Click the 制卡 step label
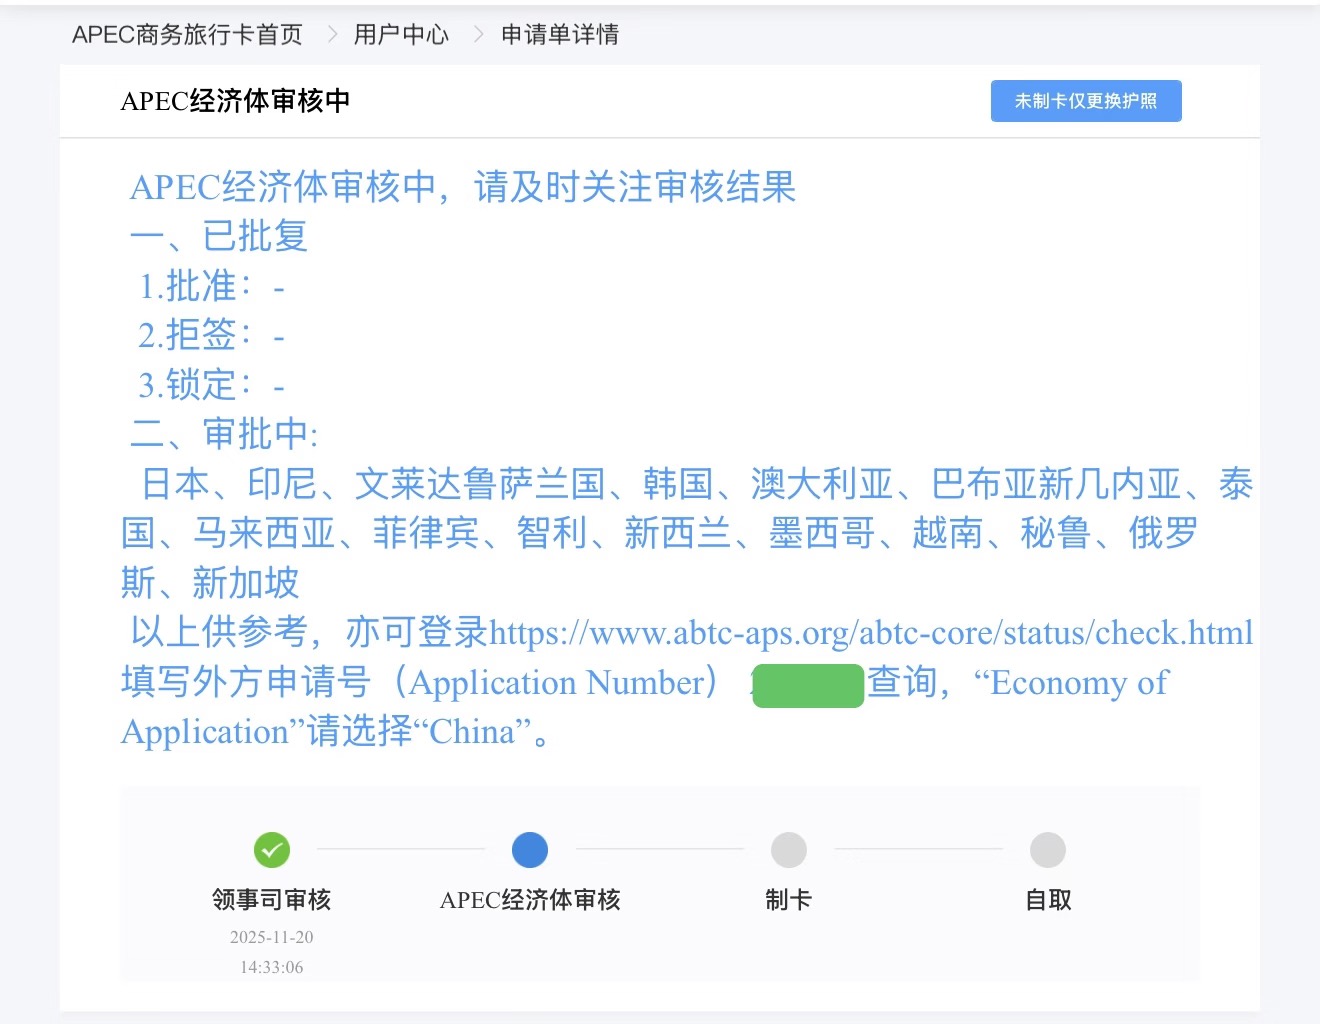Screen dimensions: 1320x1024 pos(788,900)
